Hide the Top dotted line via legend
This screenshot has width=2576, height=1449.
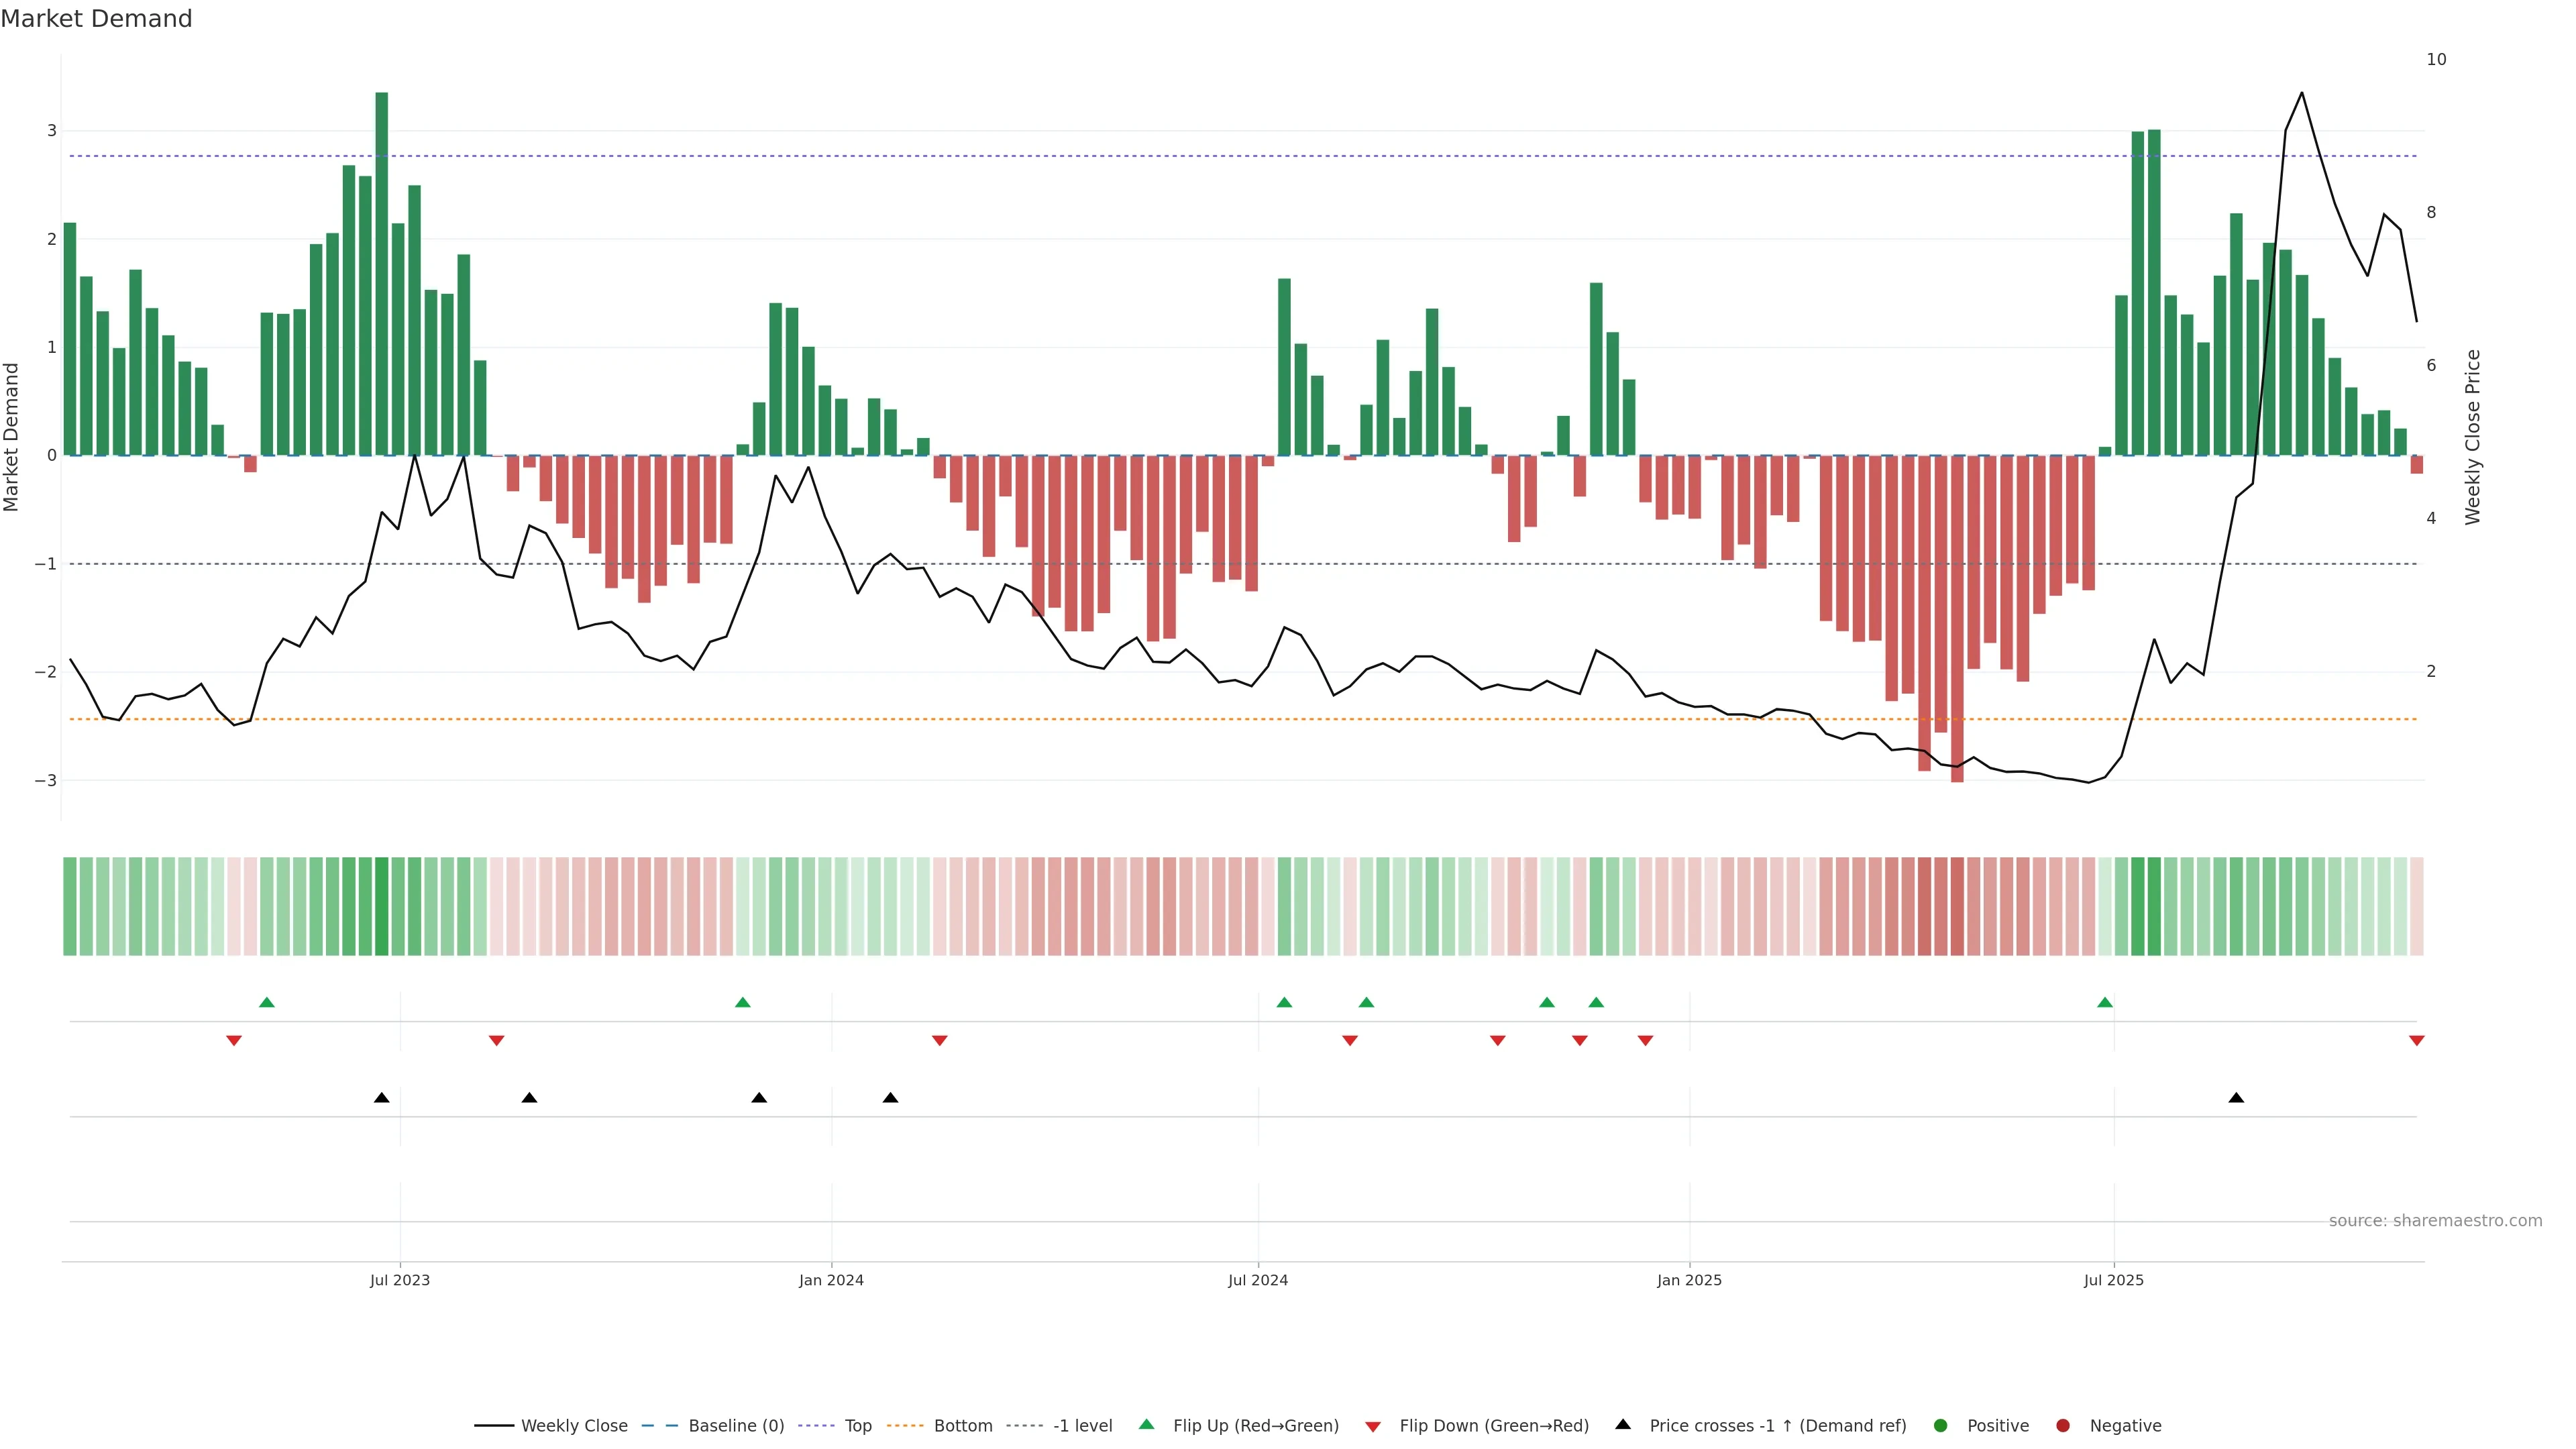857,1425
